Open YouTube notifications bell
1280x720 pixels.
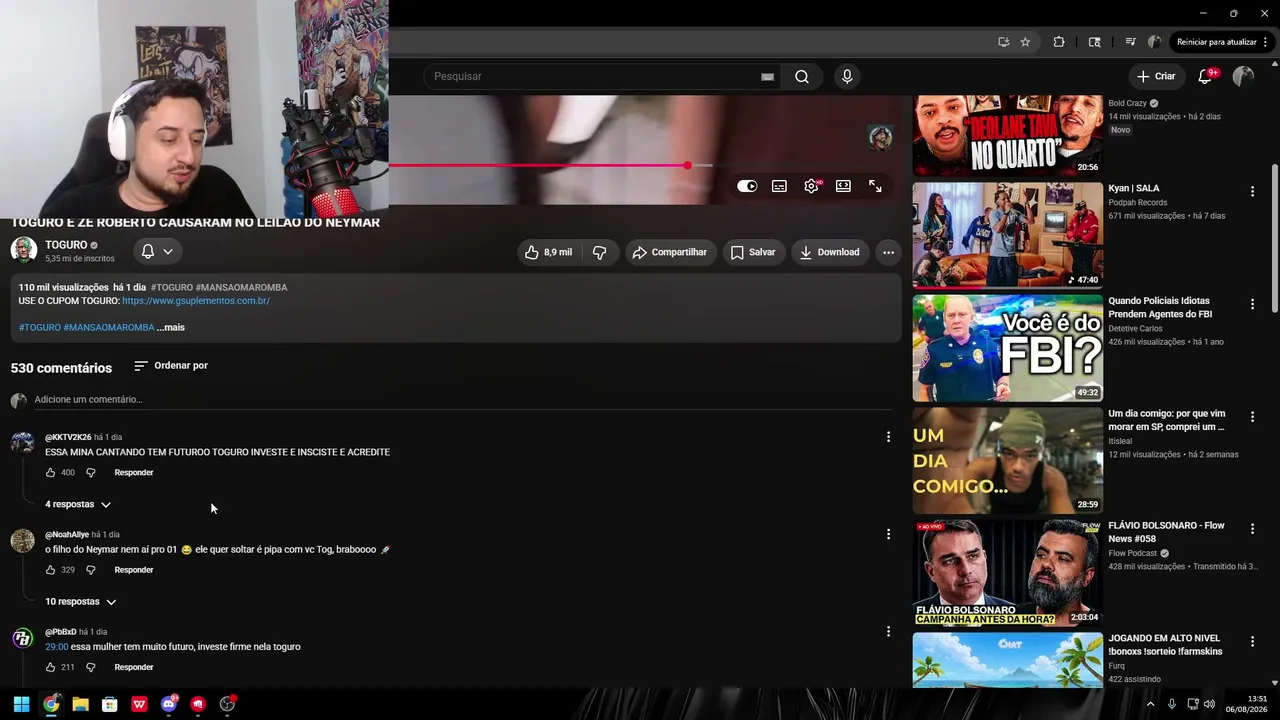1205,76
